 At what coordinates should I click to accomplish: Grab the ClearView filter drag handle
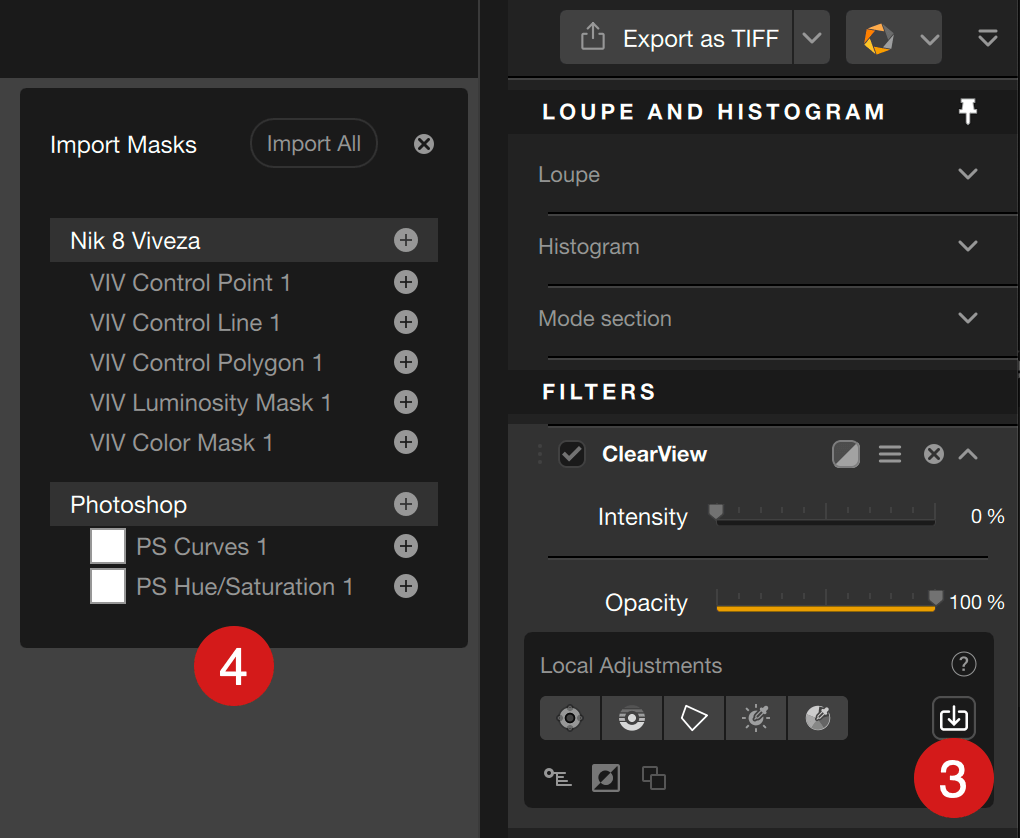coord(539,454)
